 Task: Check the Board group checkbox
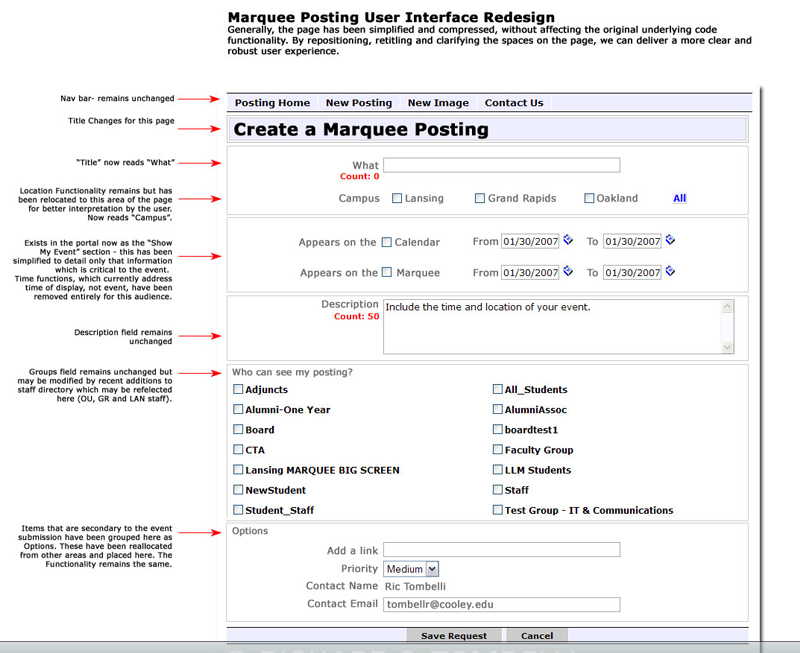[238, 430]
